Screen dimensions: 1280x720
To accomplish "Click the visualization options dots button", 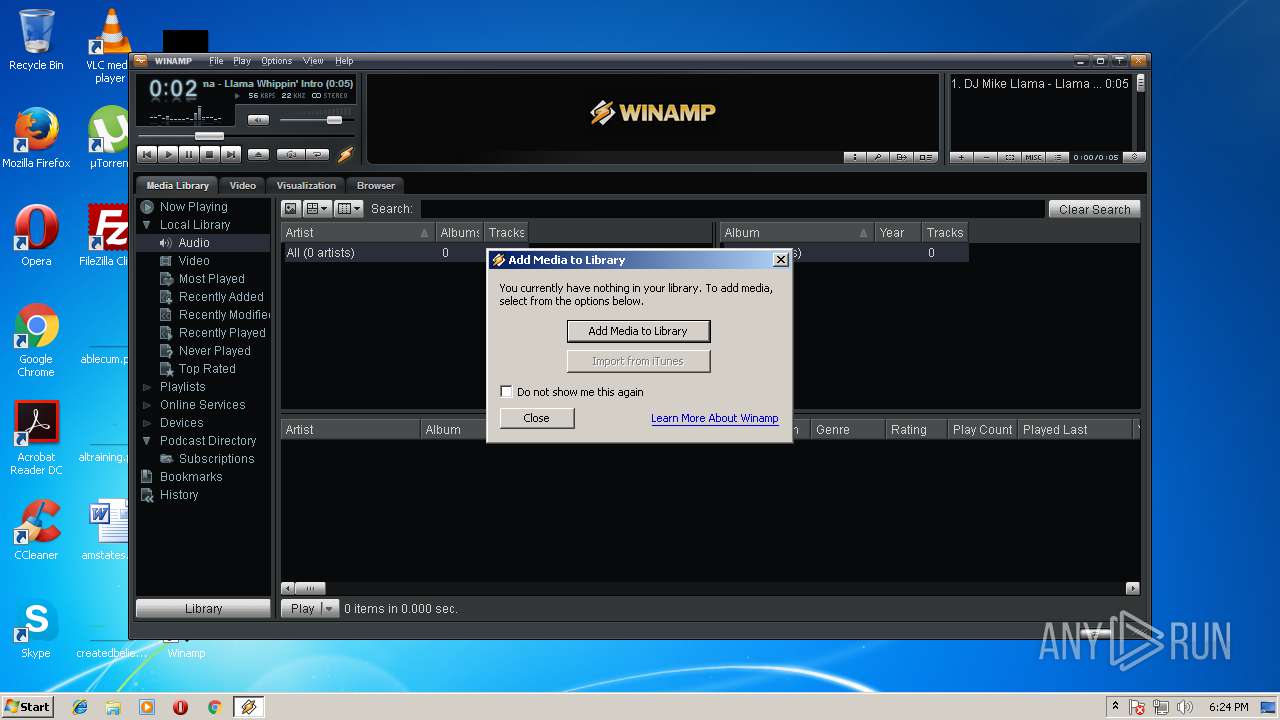I will (855, 157).
